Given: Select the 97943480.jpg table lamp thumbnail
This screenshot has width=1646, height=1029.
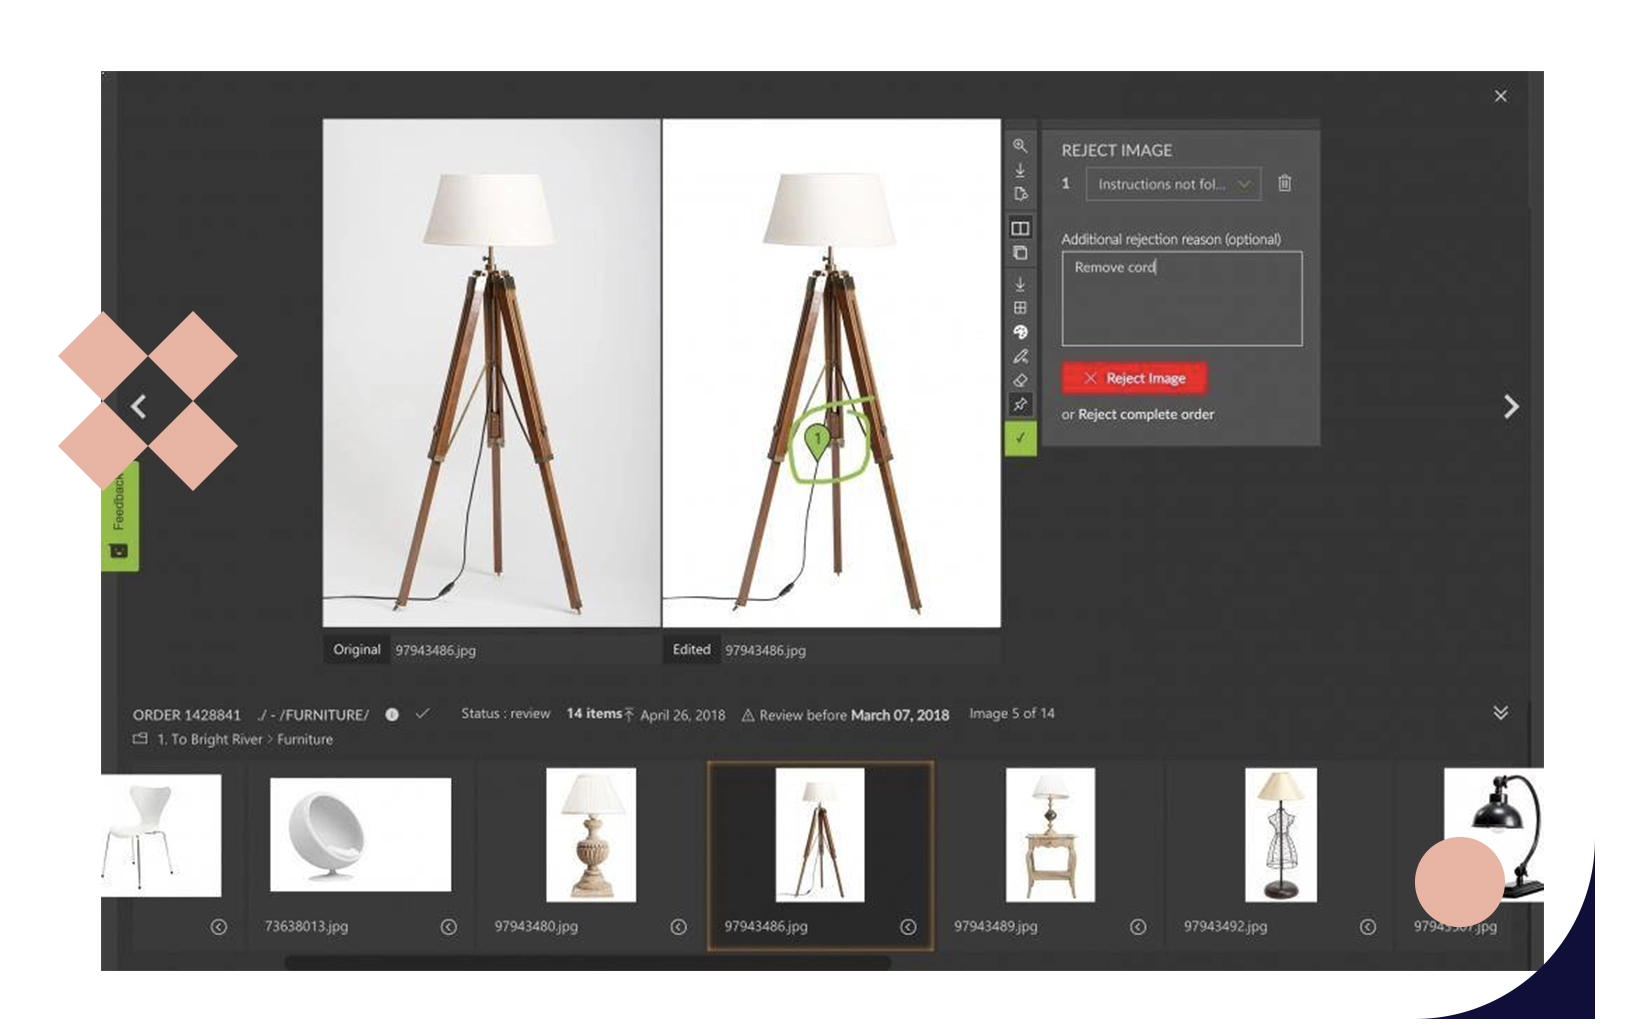Looking at the screenshot, I should pyautogui.click(x=591, y=835).
